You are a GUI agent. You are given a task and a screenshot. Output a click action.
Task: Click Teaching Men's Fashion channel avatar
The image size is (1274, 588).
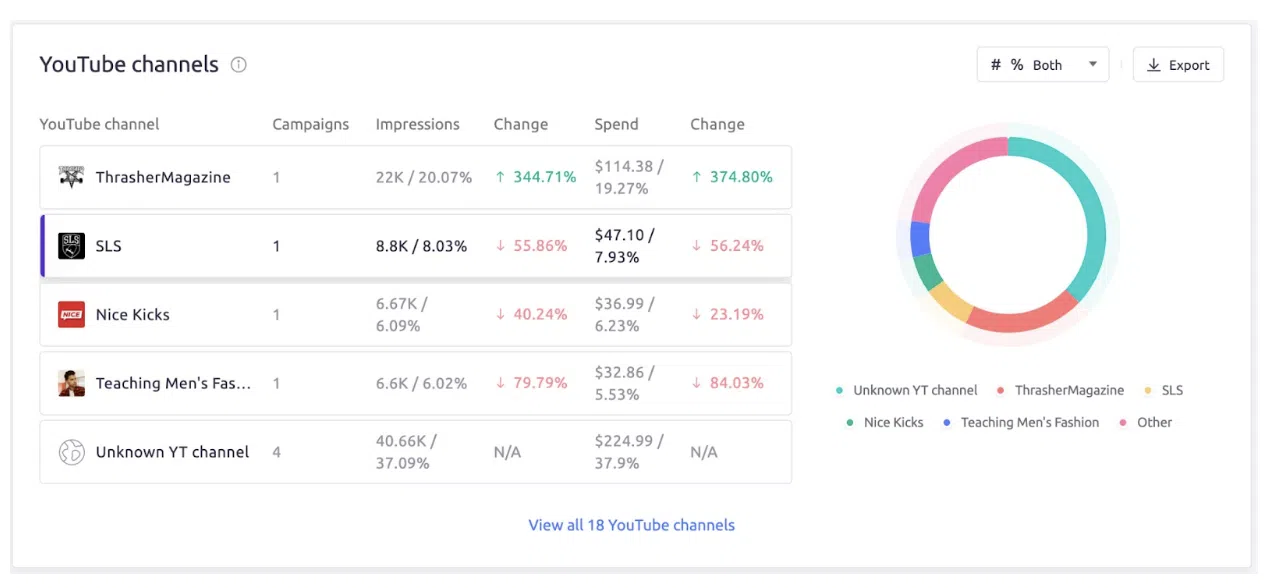click(71, 383)
